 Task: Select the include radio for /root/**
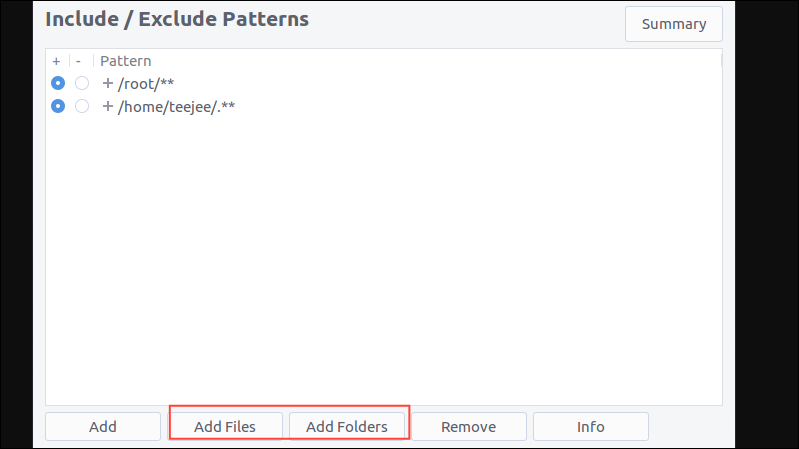58,83
